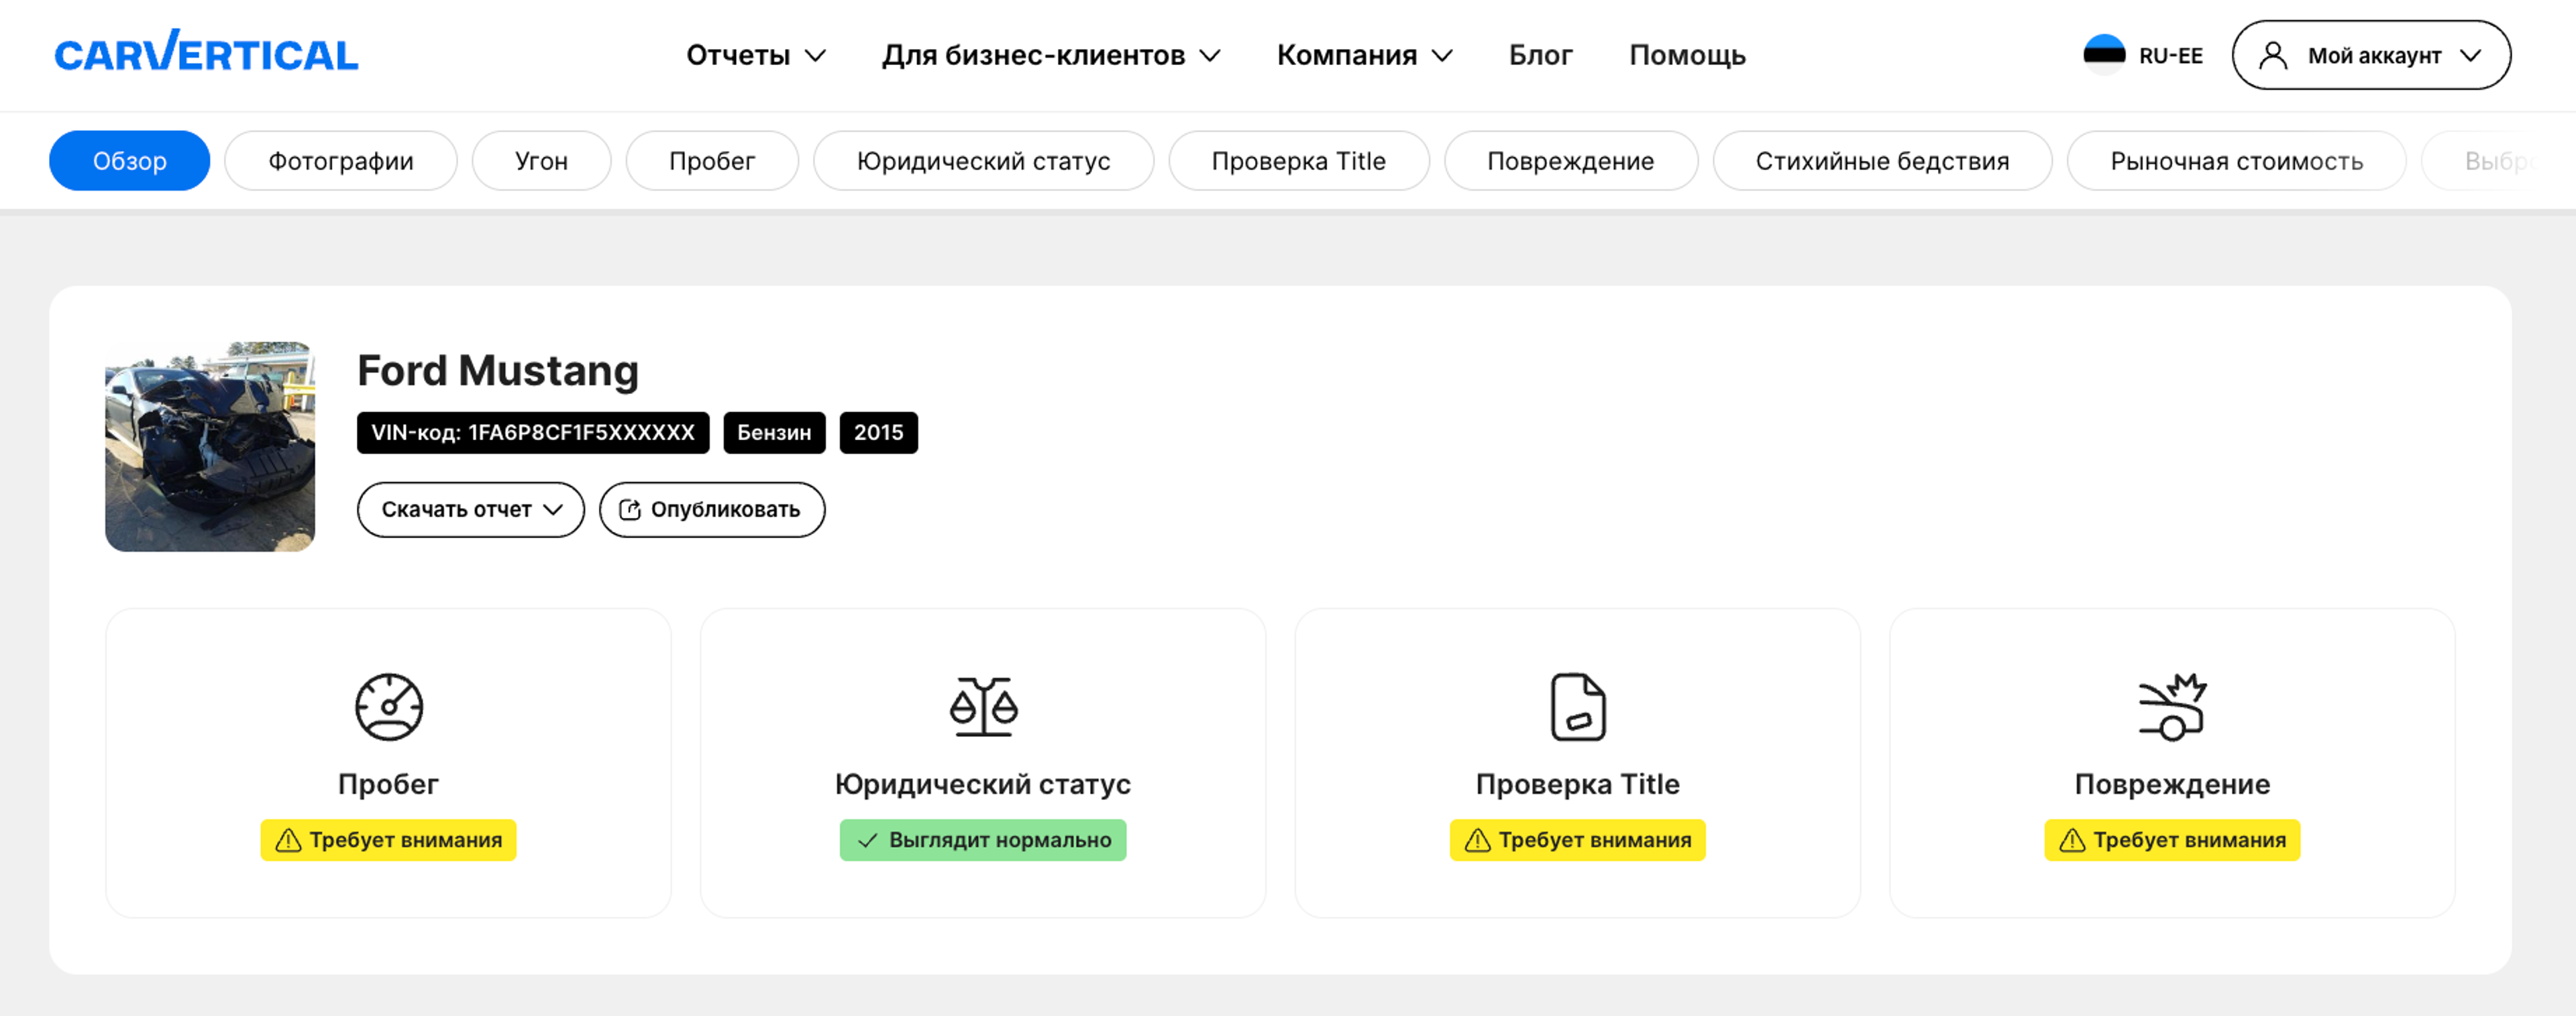Click Для бизнес-клиентов menu label
The image size is (2576, 1016).
[x=1033, y=55]
